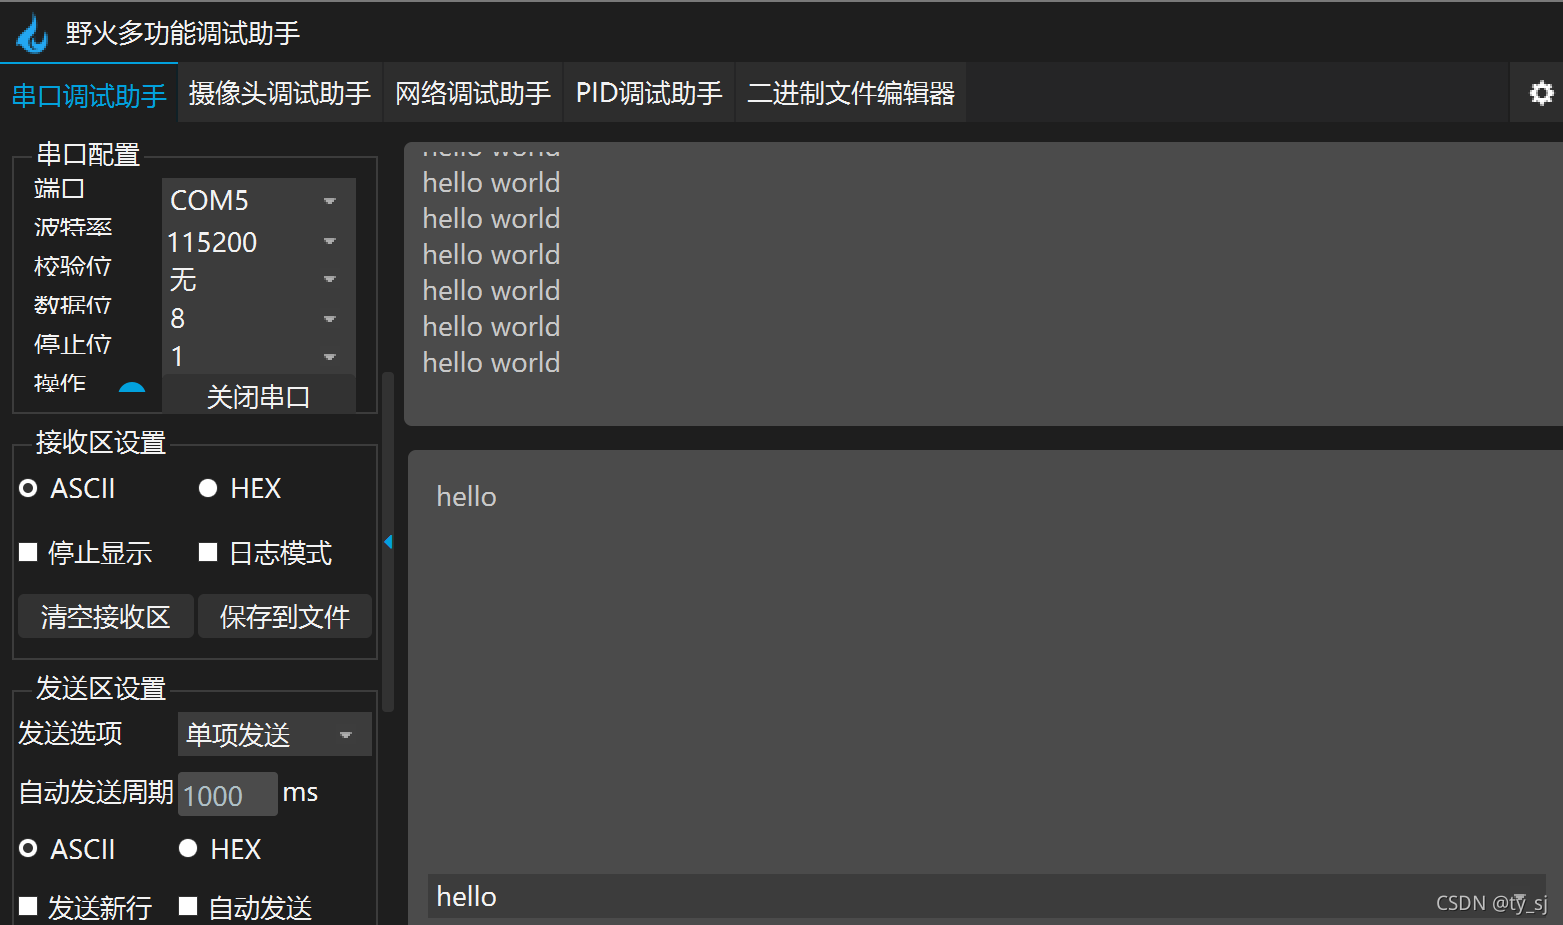Open the data bits dropdown showing 8
Image resolution: width=1563 pixels, height=925 pixels.
pyautogui.click(x=258, y=318)
